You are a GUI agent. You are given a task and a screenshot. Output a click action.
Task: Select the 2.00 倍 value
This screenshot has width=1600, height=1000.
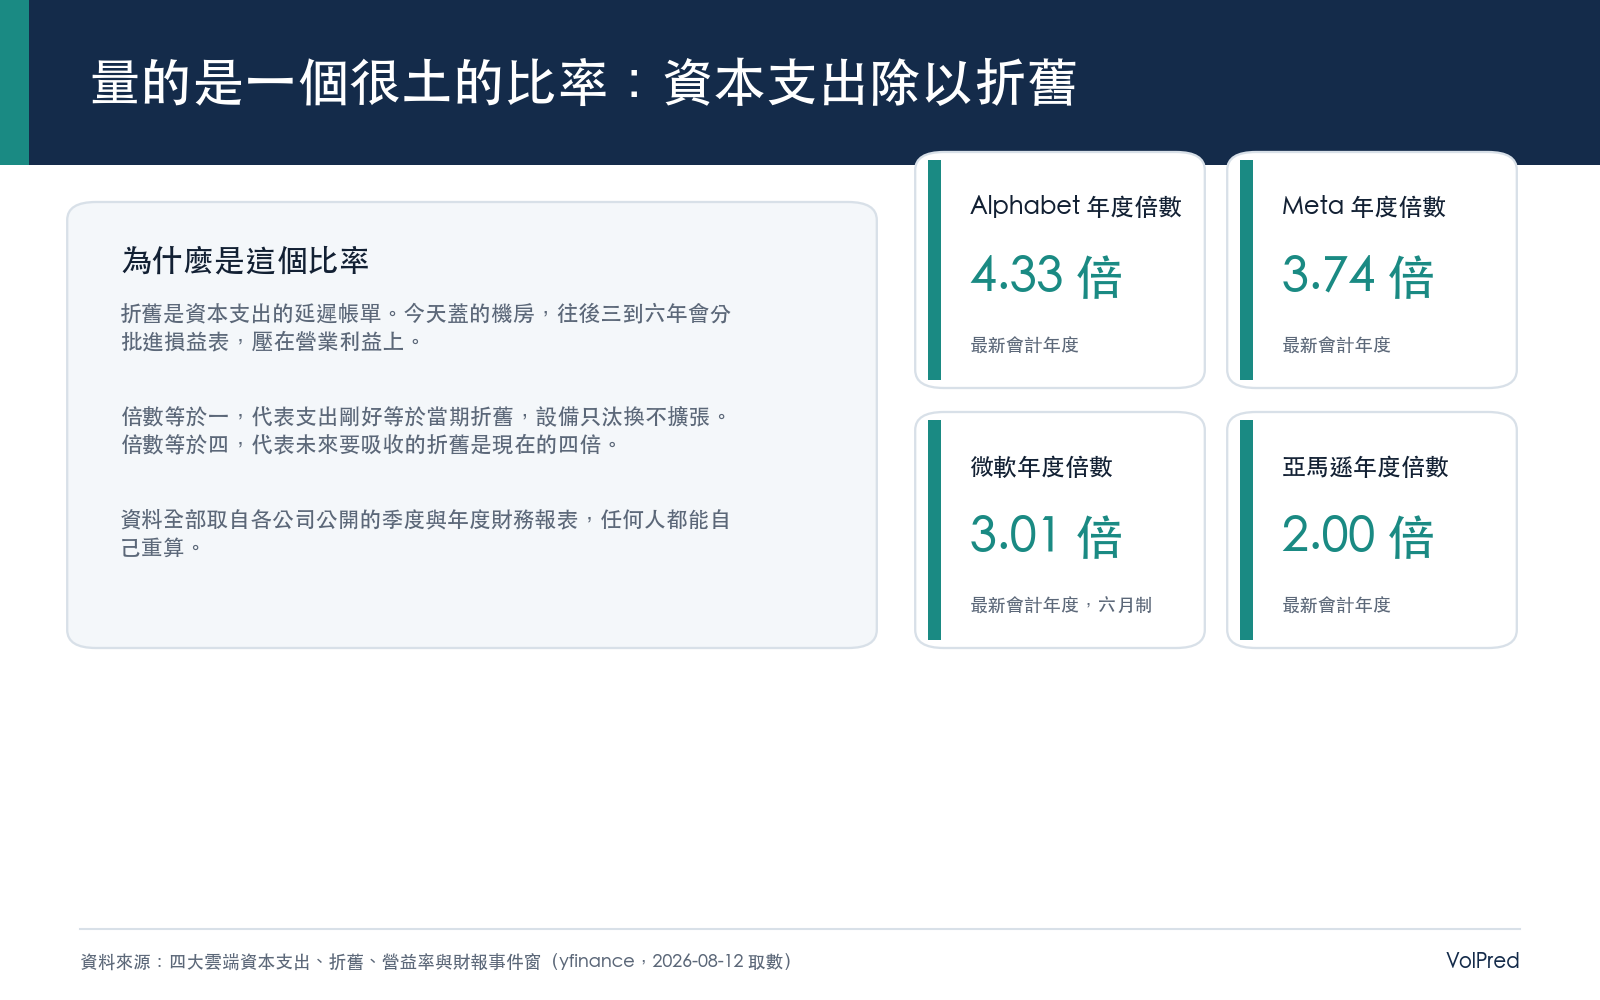click(1358, 536)
